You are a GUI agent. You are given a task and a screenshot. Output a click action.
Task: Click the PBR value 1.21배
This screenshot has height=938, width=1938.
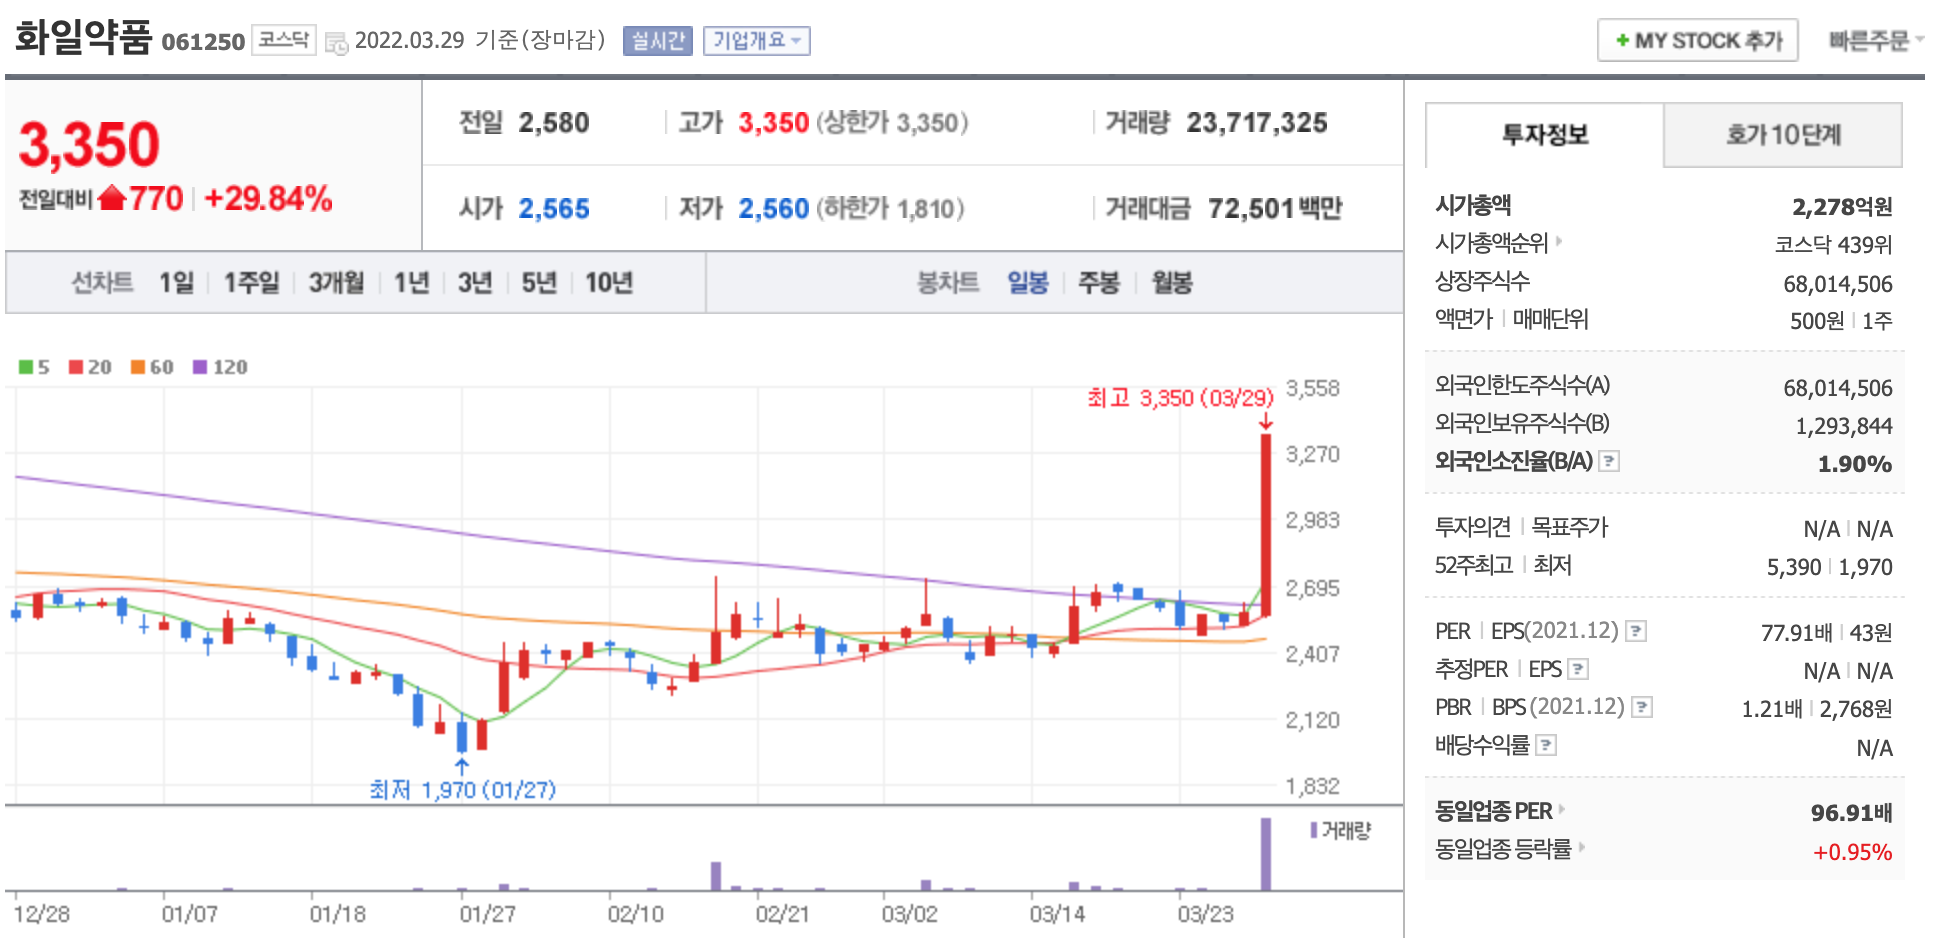tap(1772, 709)
